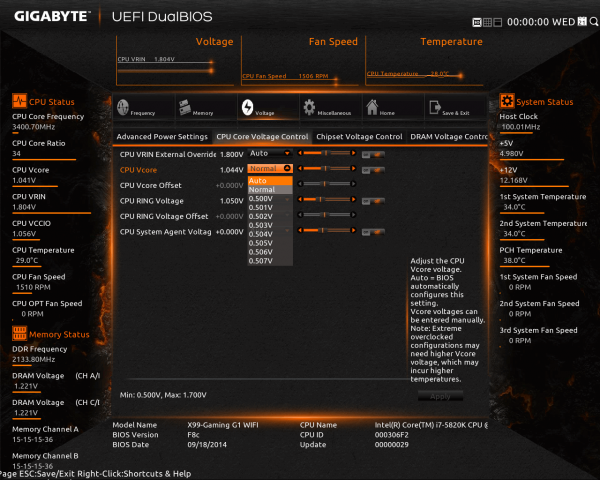The image size is (600, 480).
Task: Decrease CPU Vcore Offset with left arrow
Action: point(300,184)
